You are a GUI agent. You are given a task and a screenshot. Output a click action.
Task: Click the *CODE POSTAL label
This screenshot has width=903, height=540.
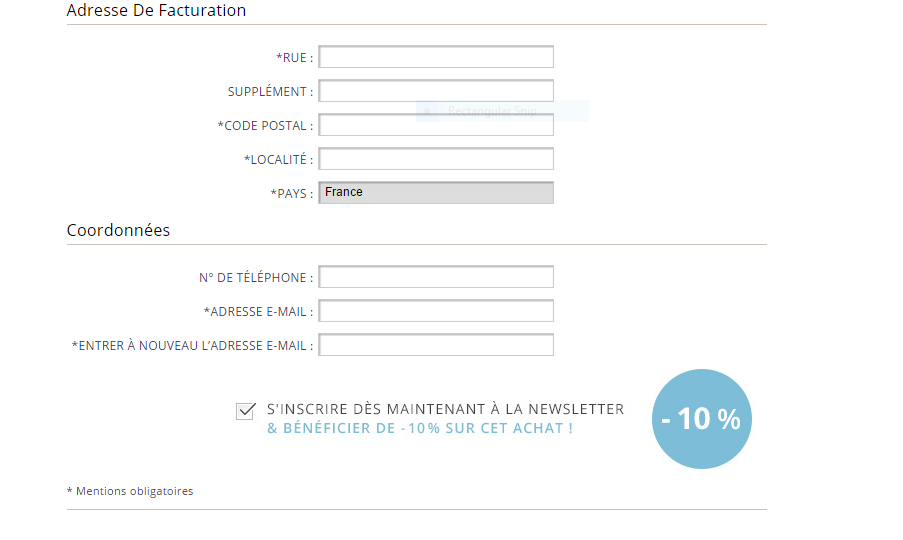coord(265,126)
